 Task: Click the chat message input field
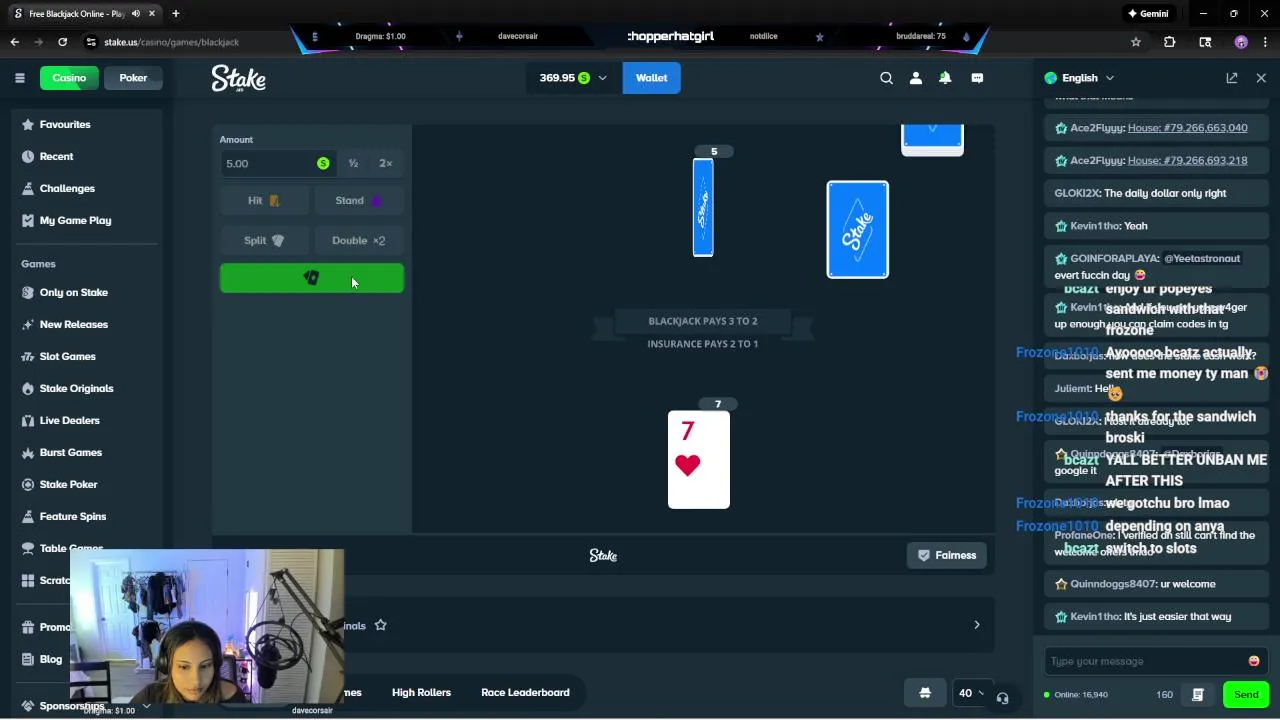1145,661
